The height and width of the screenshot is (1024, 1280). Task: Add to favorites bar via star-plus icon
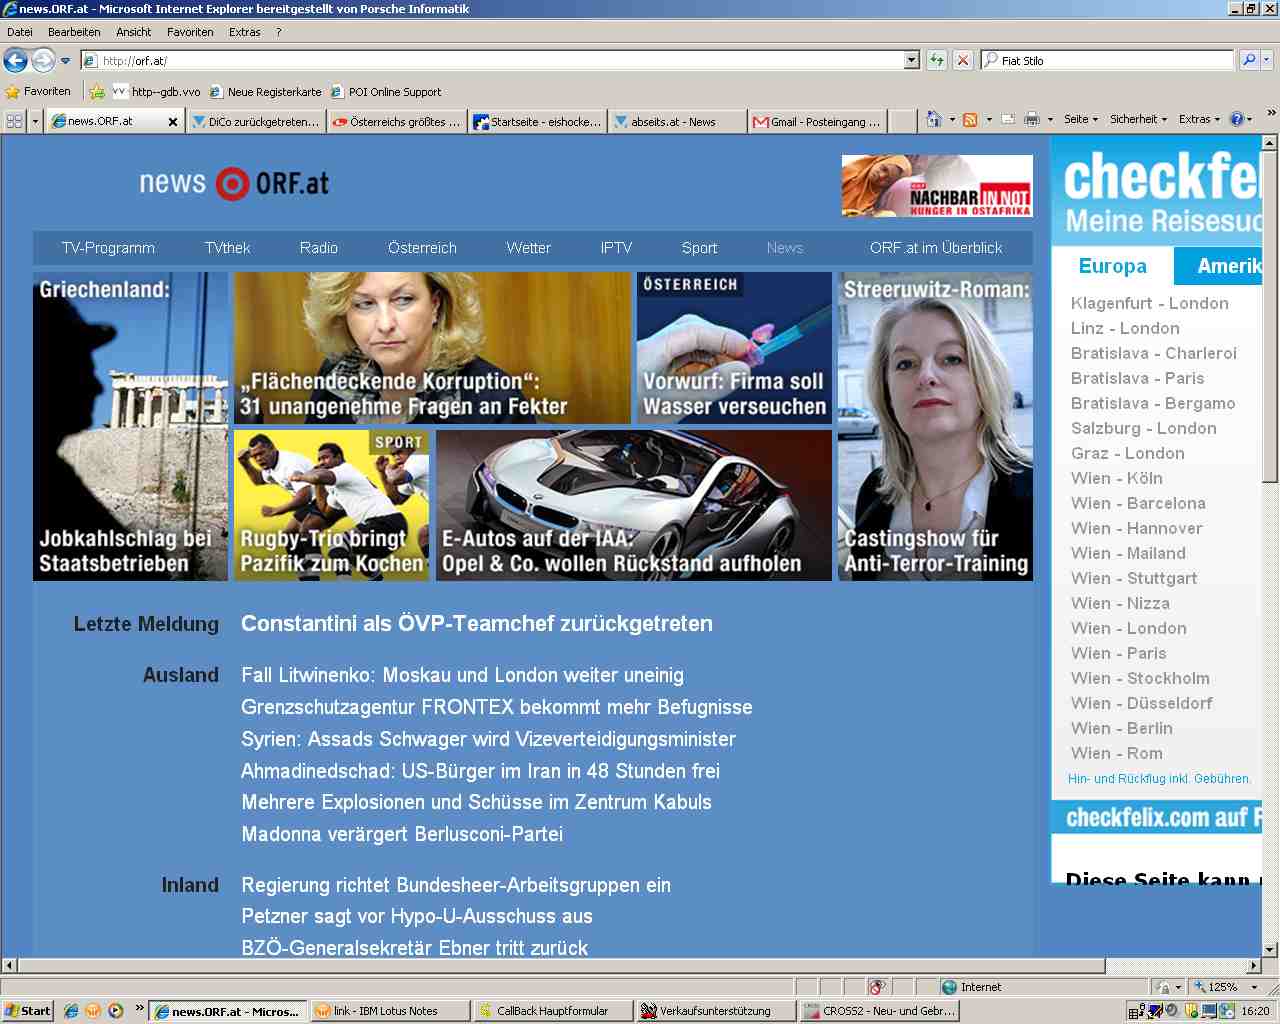97,92
